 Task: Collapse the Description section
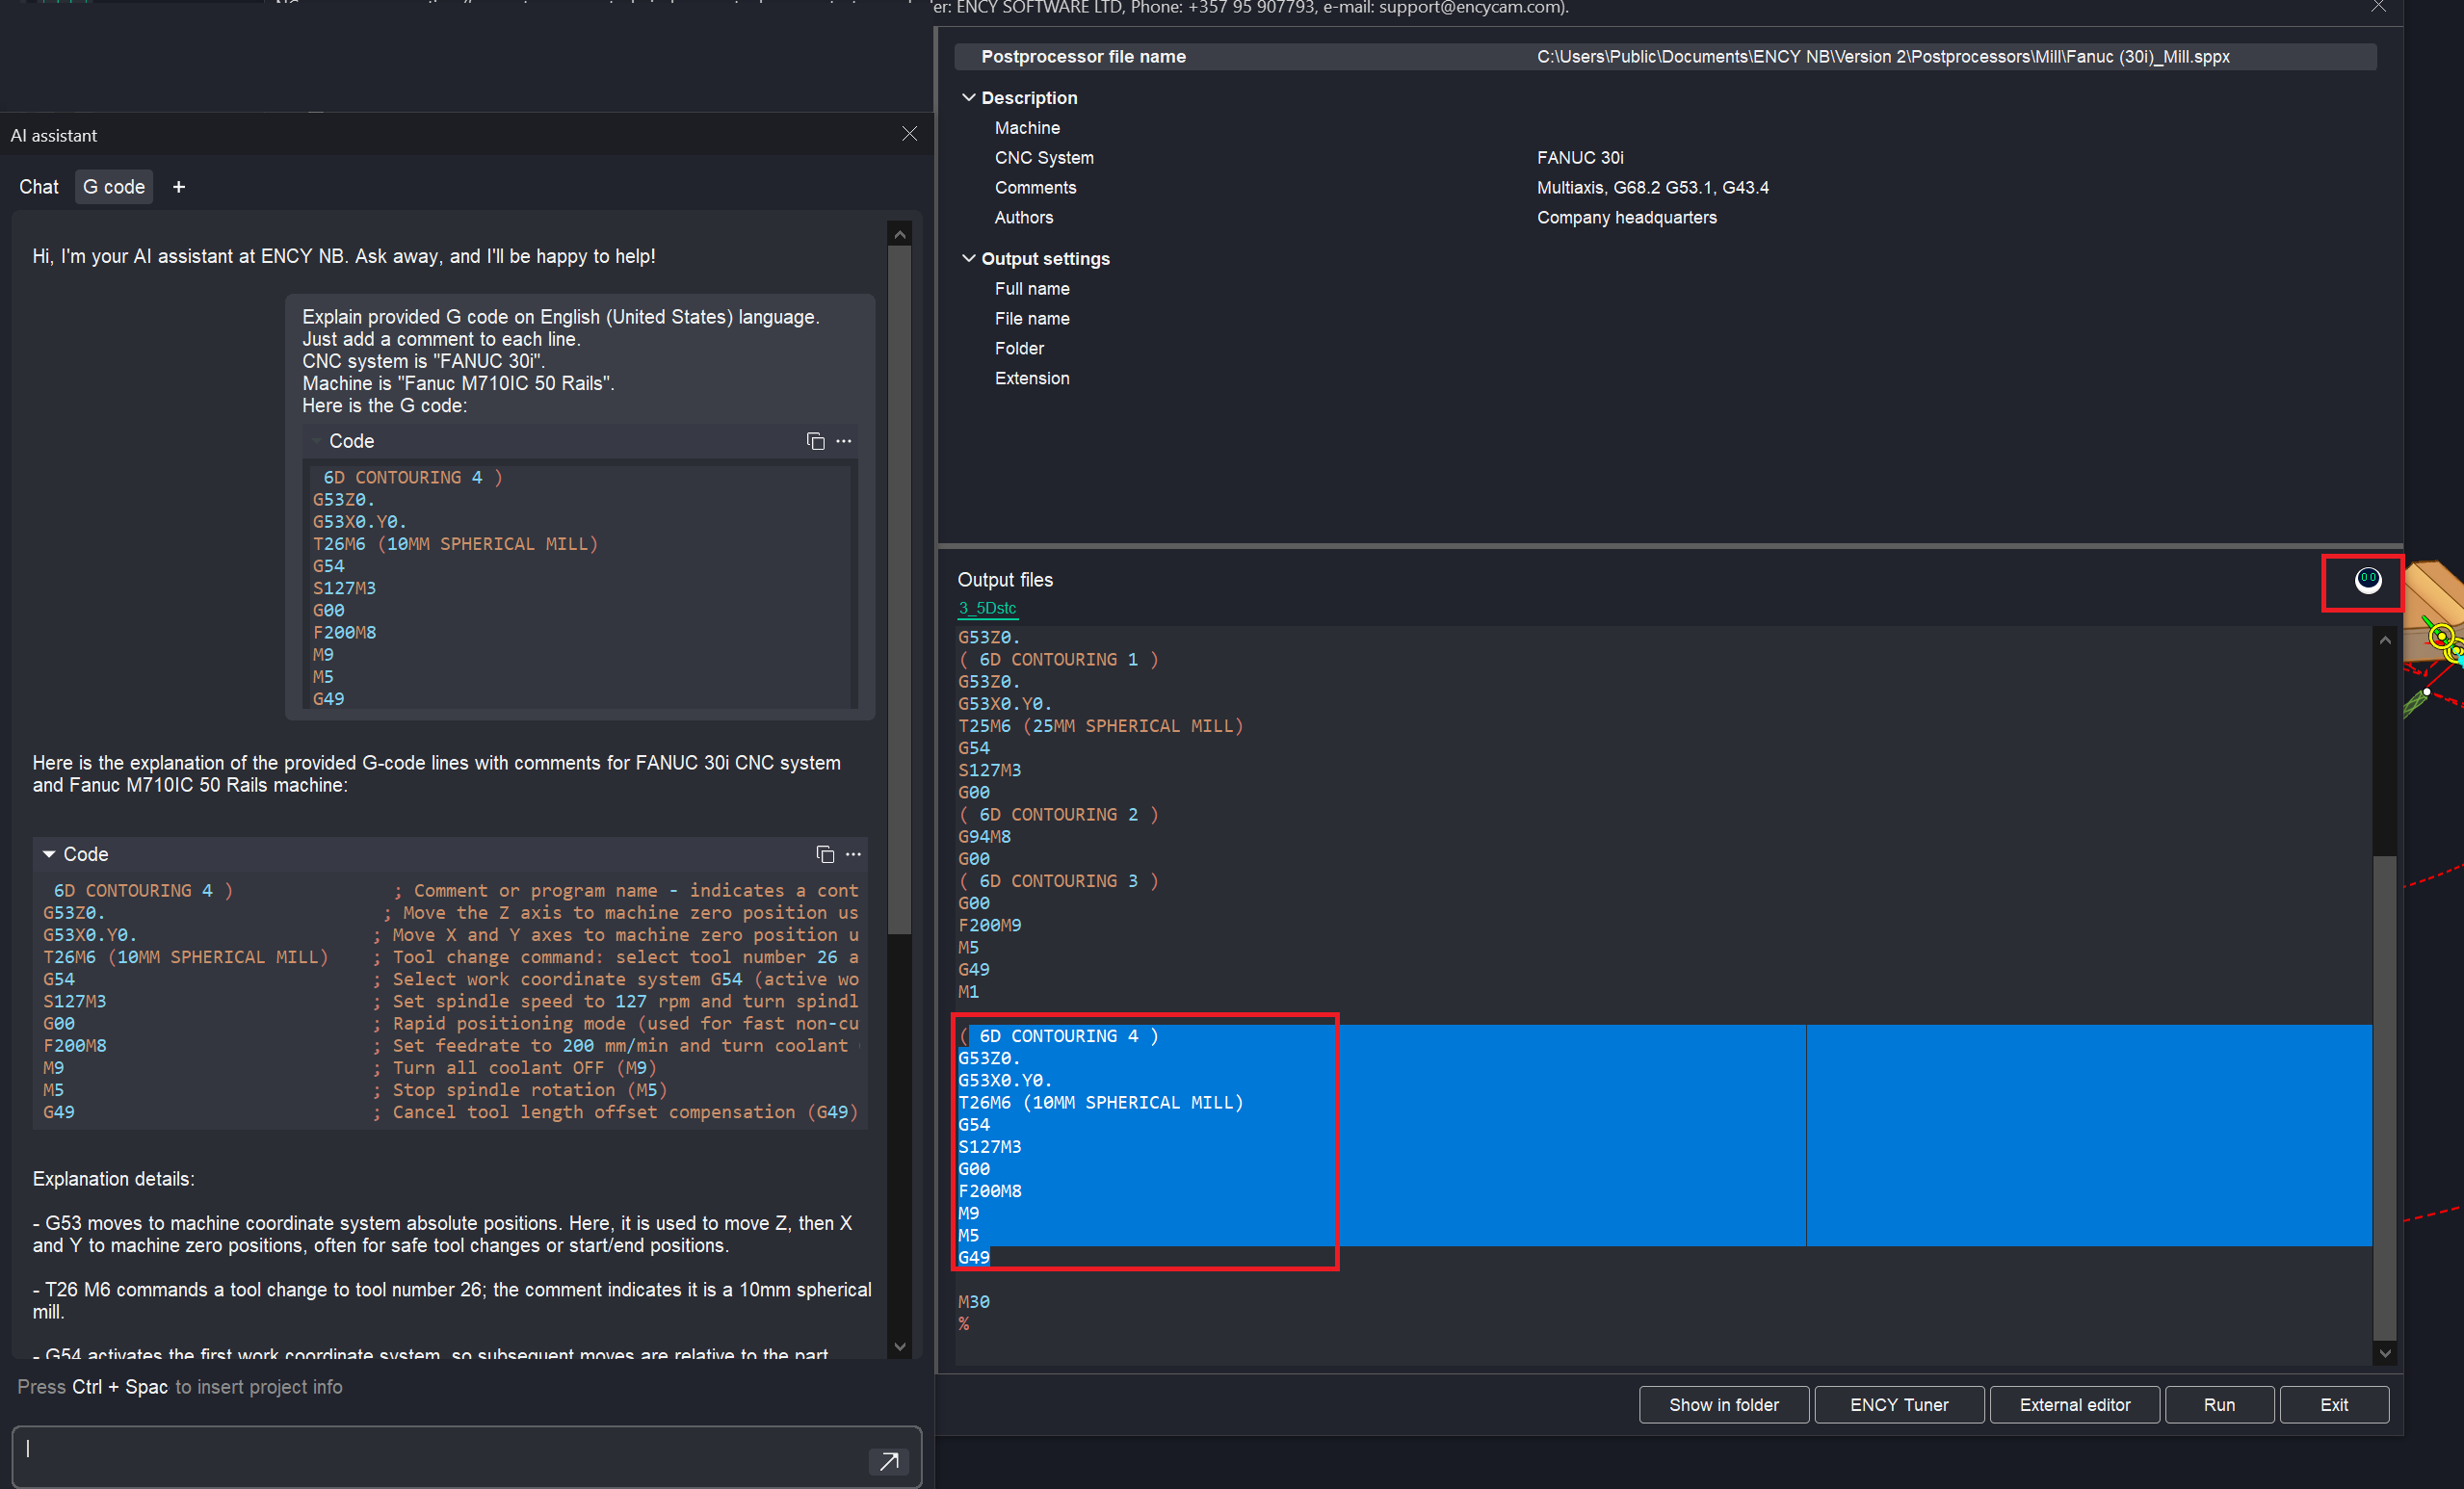pyautogui.click(x=968, y=98)
